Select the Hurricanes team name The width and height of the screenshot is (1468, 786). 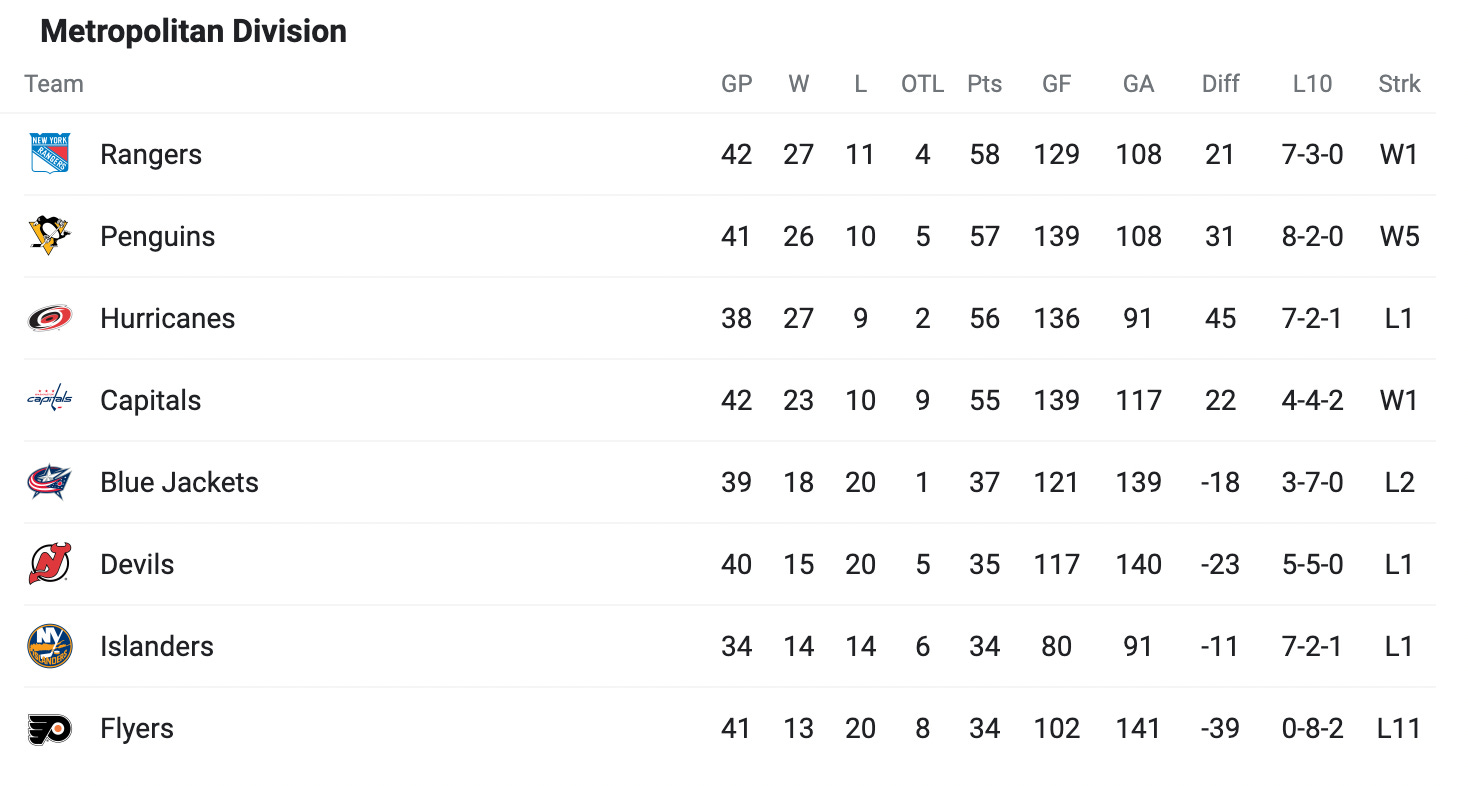[x=168, y=318]
